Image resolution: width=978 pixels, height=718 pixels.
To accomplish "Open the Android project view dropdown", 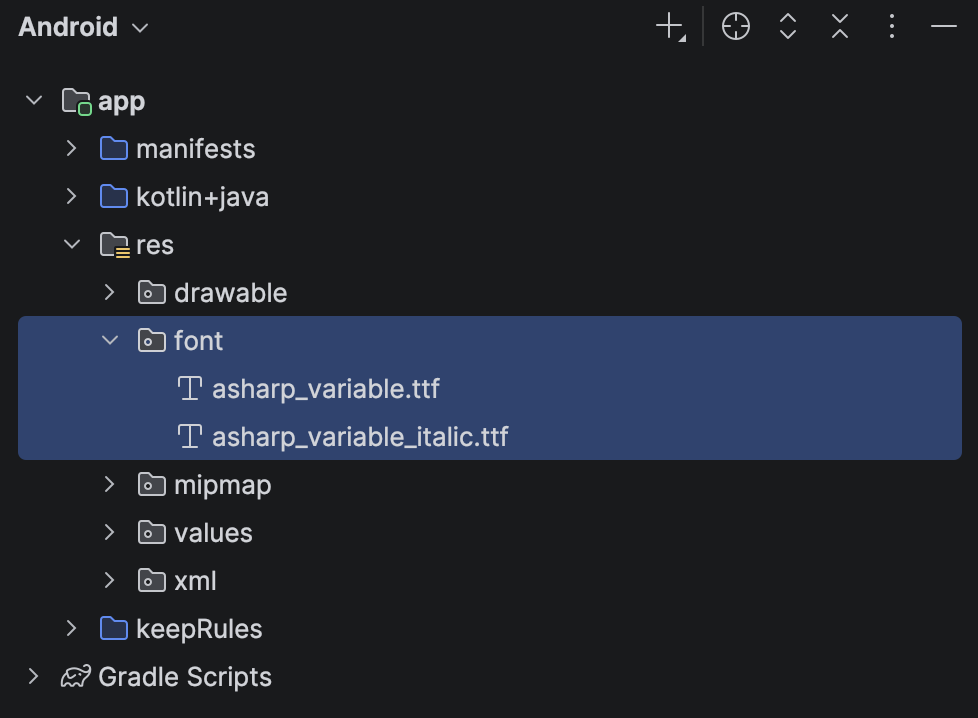I will coord(83,27).
